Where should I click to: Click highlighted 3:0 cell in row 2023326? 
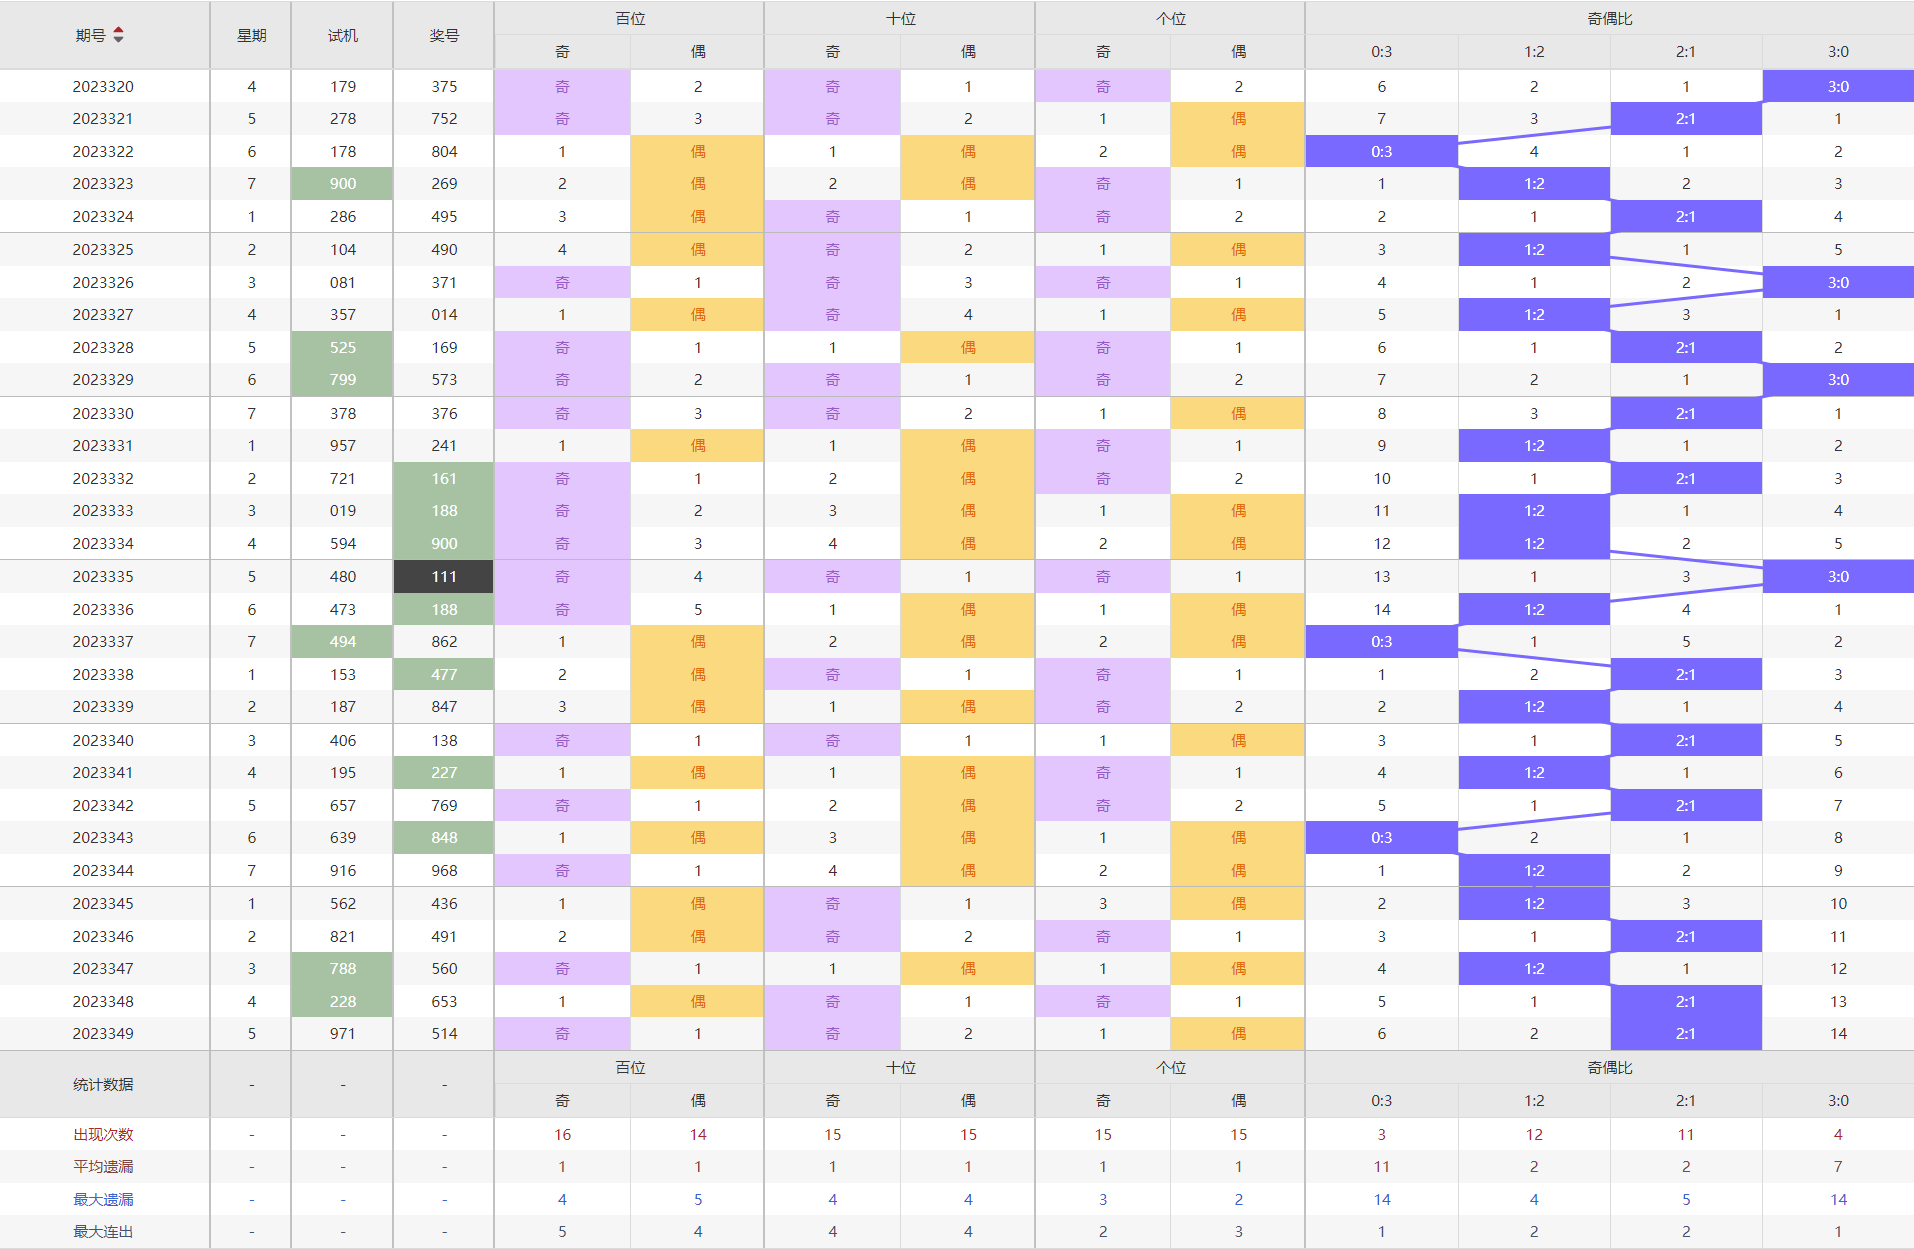pyautogui.click(x=1838, y=283)
